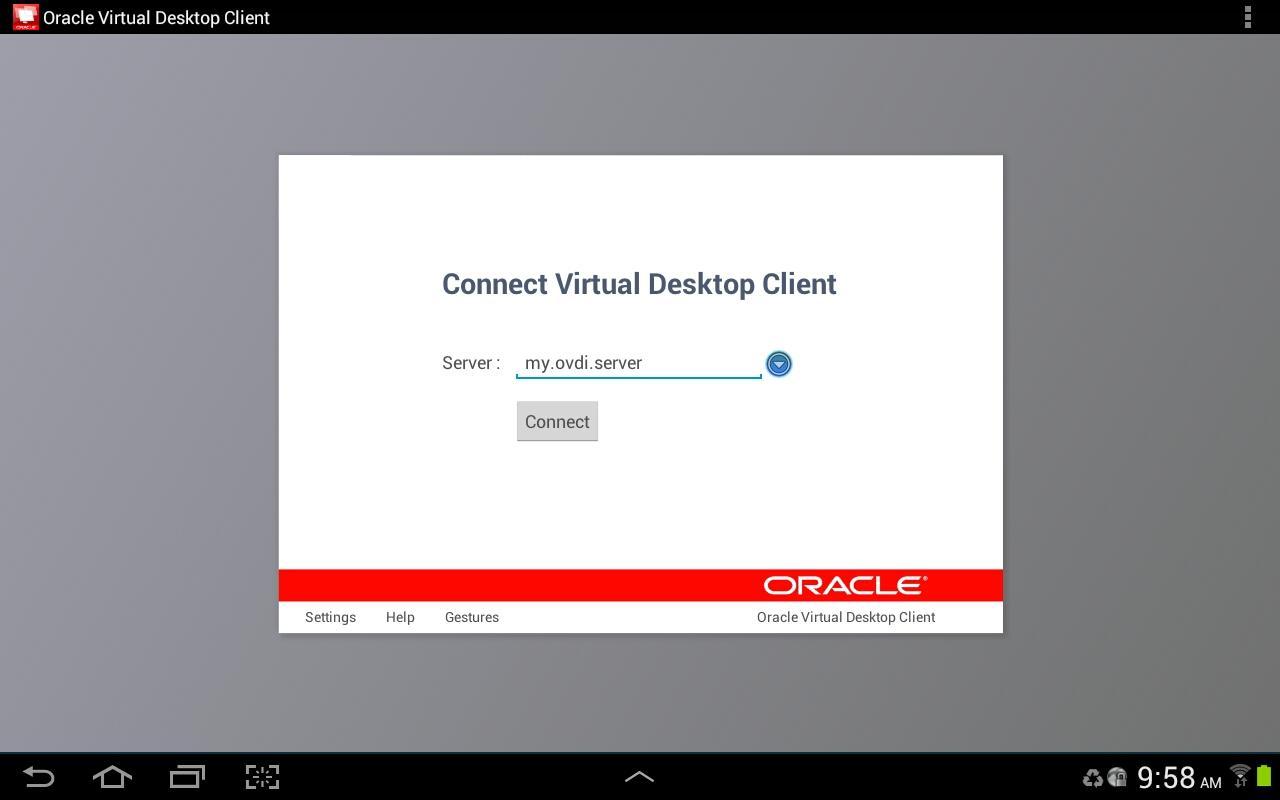The height and width of the screenshot is (800, 1280).
Task: Select the my.ovdi.server input field
Action: point(639,362)
